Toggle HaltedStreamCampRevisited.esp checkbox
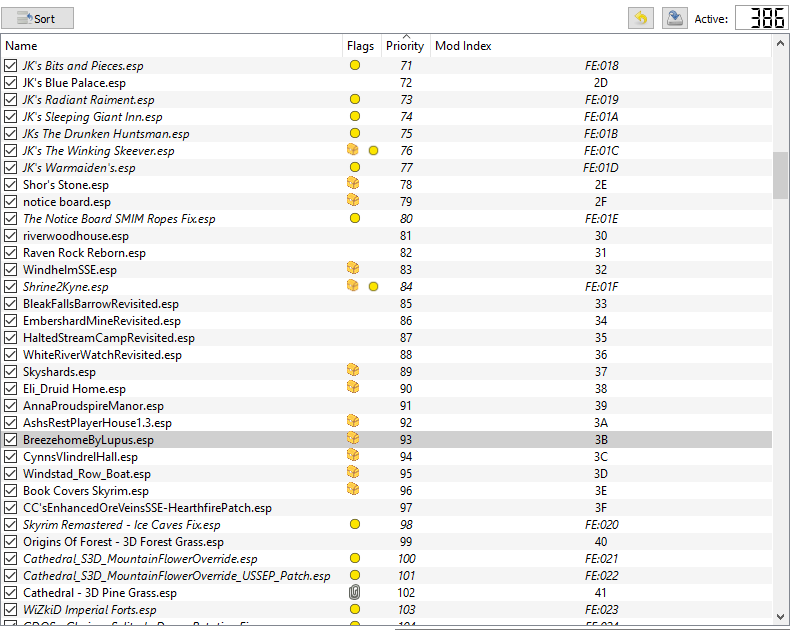The width and height of the screenshot is (790, 630). pos(10,338)
